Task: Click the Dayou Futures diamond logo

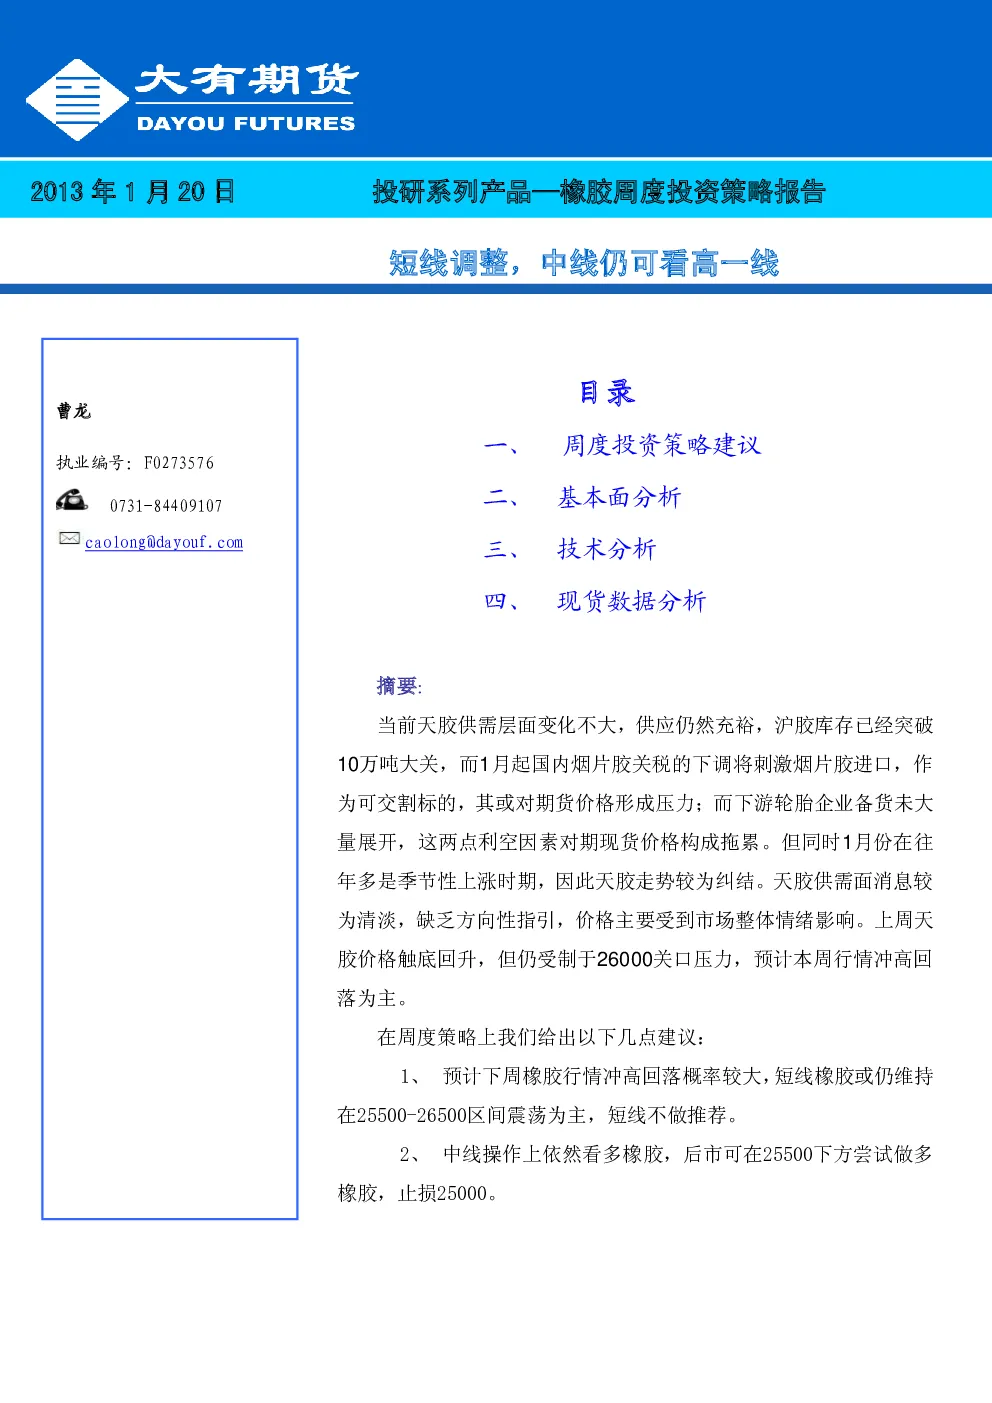Action: point(77,99)
